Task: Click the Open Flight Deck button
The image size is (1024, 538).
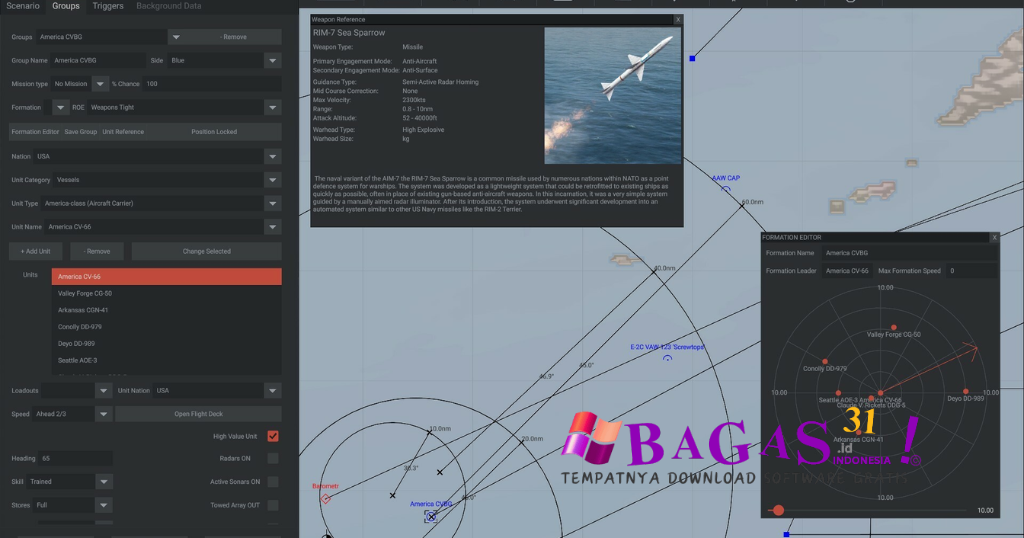Action: (x=199, y=414)
